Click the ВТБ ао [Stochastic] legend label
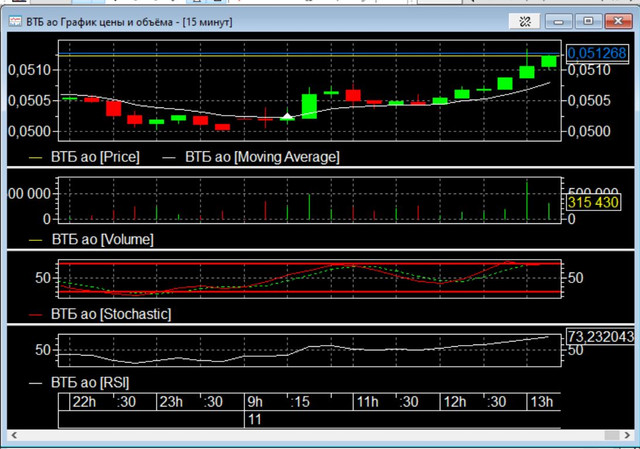 [111, 314]
